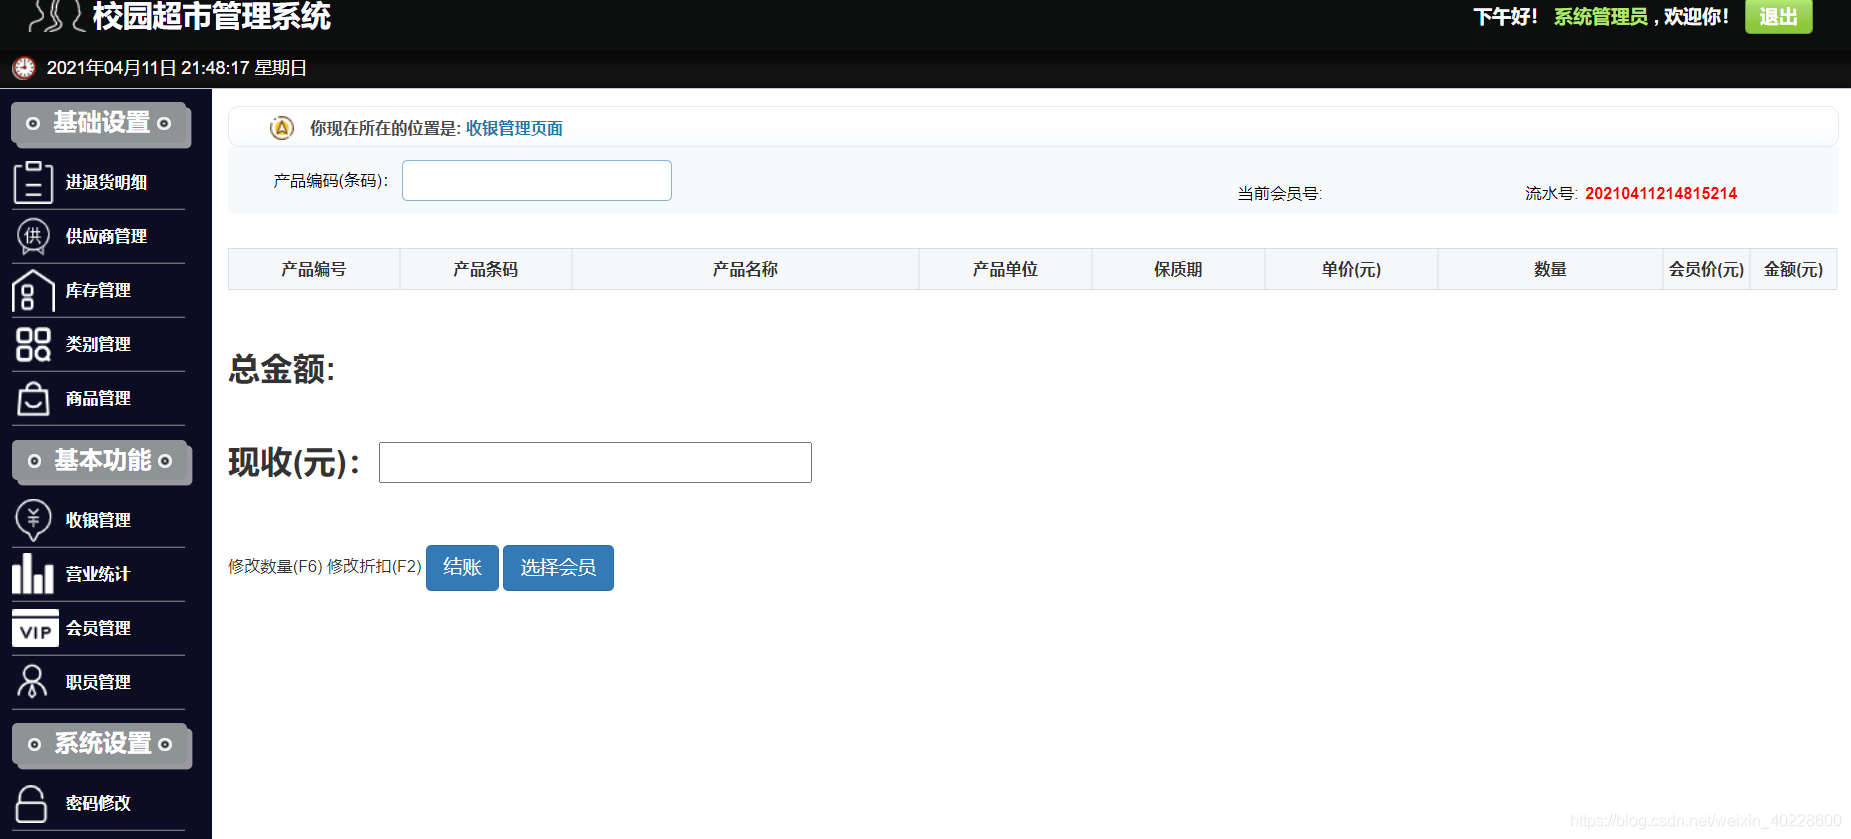Click the 修改折扣(F2) hint text
The height and width of the screenshot is (839, 1851).
(x=374, y=566)
